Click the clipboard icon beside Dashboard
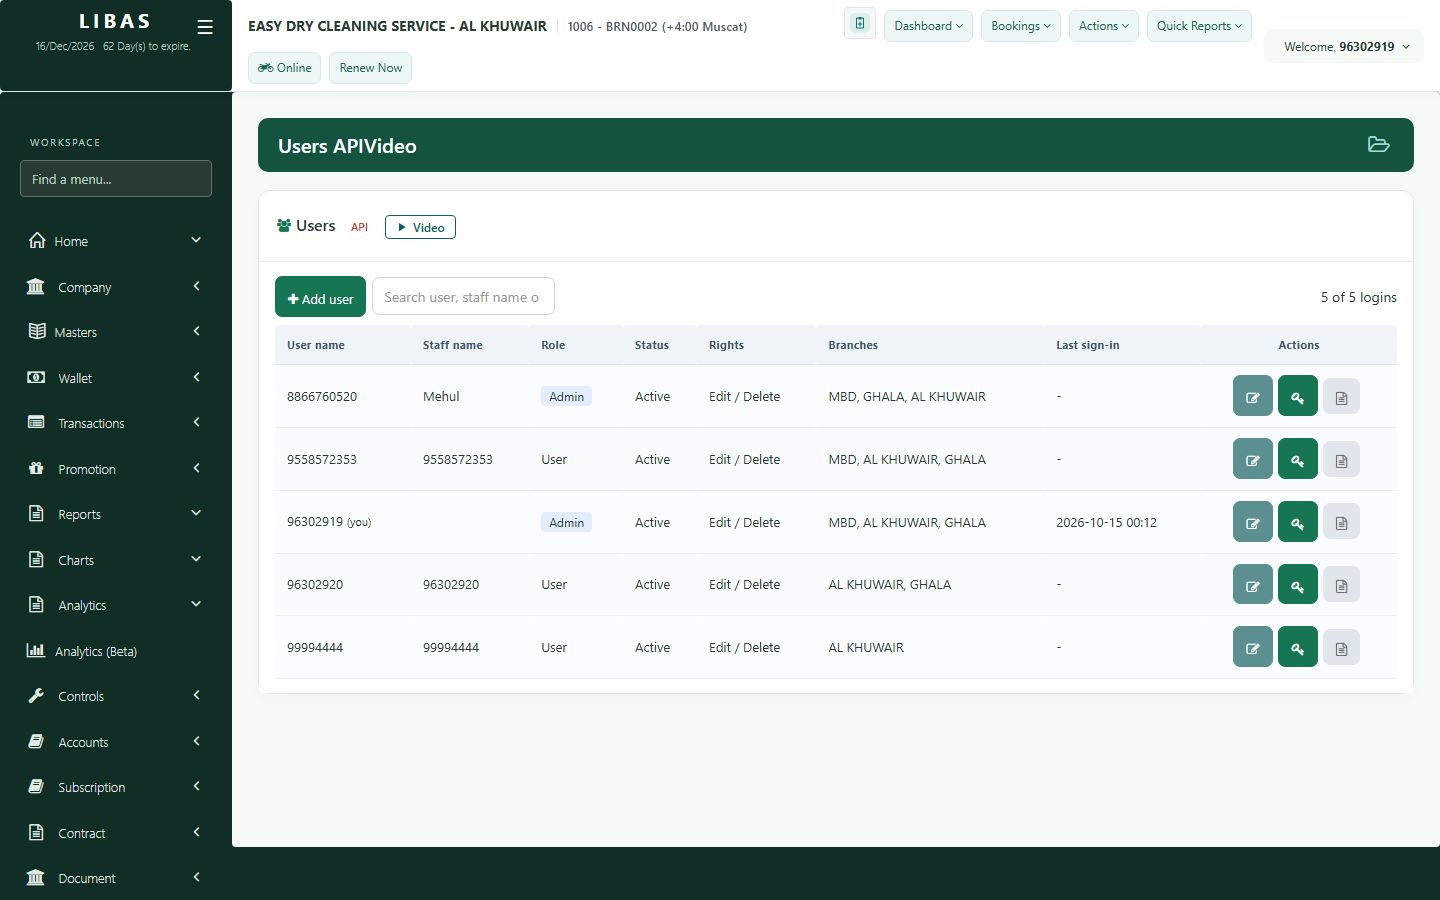 click(x=860, y=24)
